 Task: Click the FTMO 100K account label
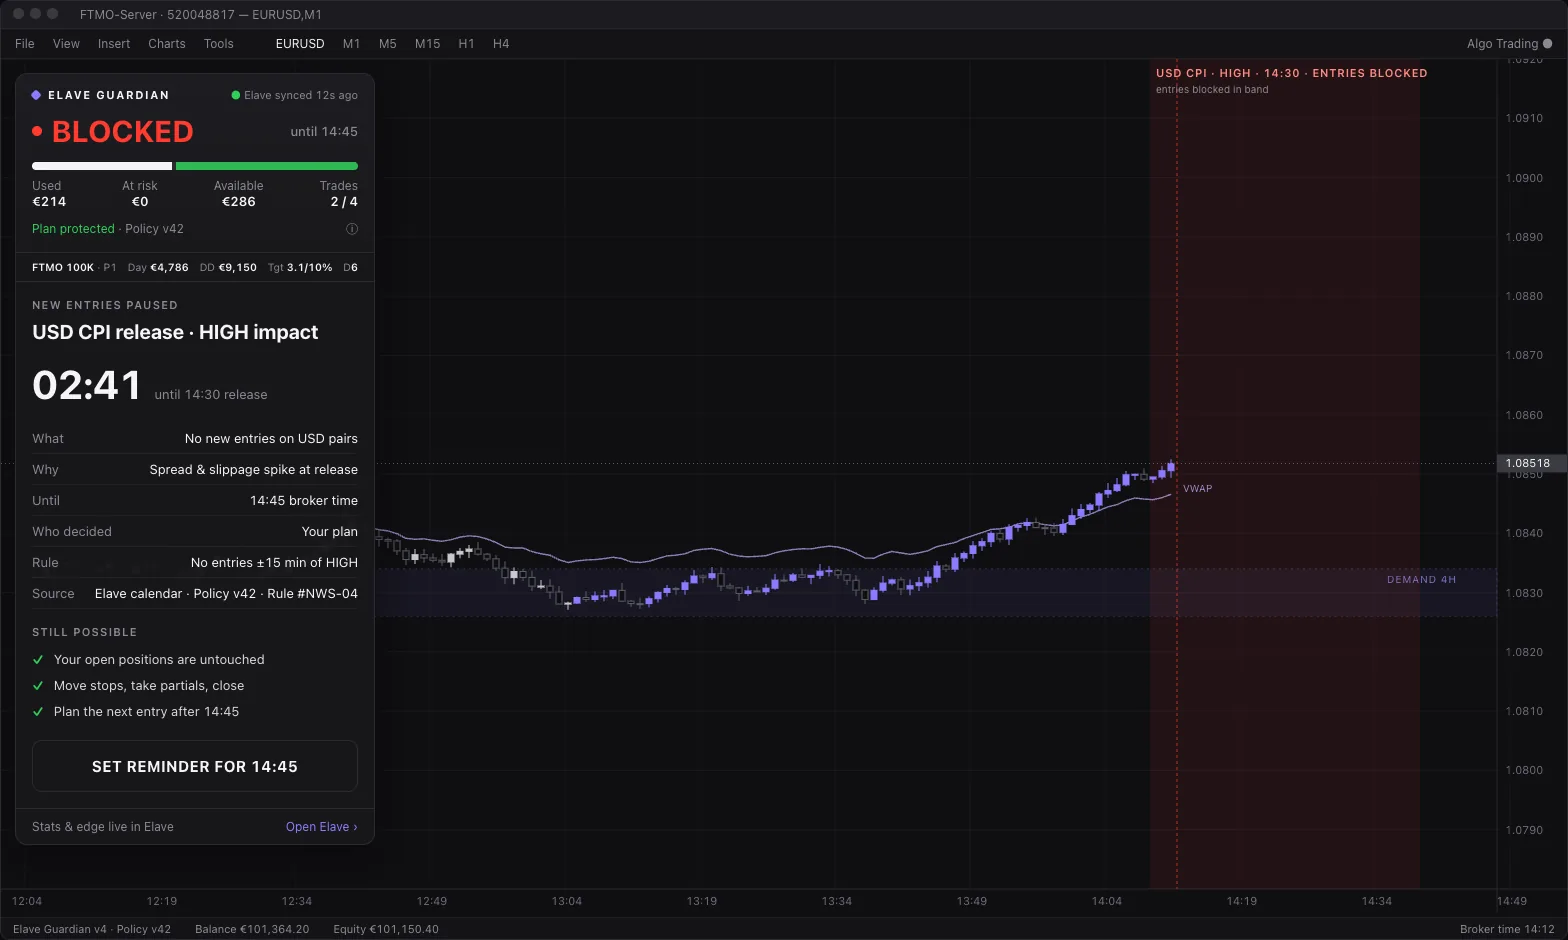(63, 268)
